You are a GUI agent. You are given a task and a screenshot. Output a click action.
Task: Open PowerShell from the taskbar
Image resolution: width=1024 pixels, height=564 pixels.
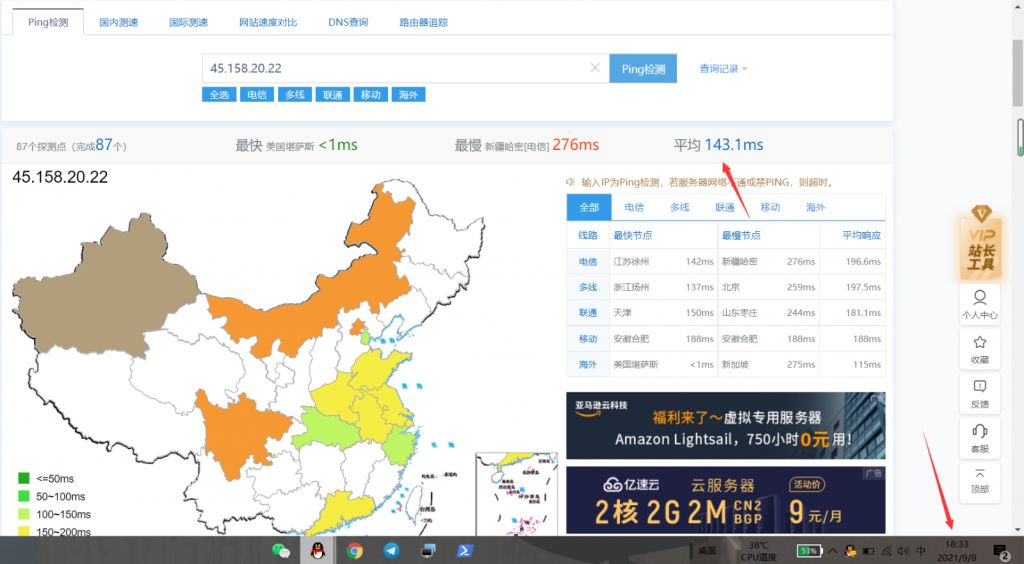click(464, 550)
